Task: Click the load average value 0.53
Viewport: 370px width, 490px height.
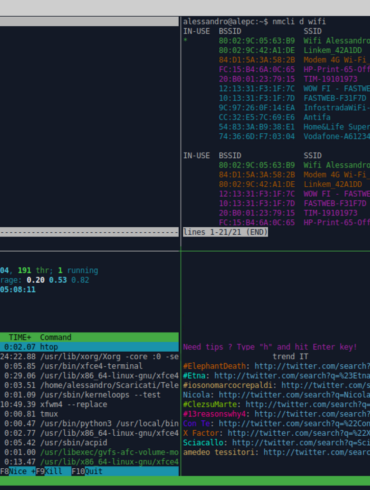Action: pyautogui.click(x=58, y=280)
